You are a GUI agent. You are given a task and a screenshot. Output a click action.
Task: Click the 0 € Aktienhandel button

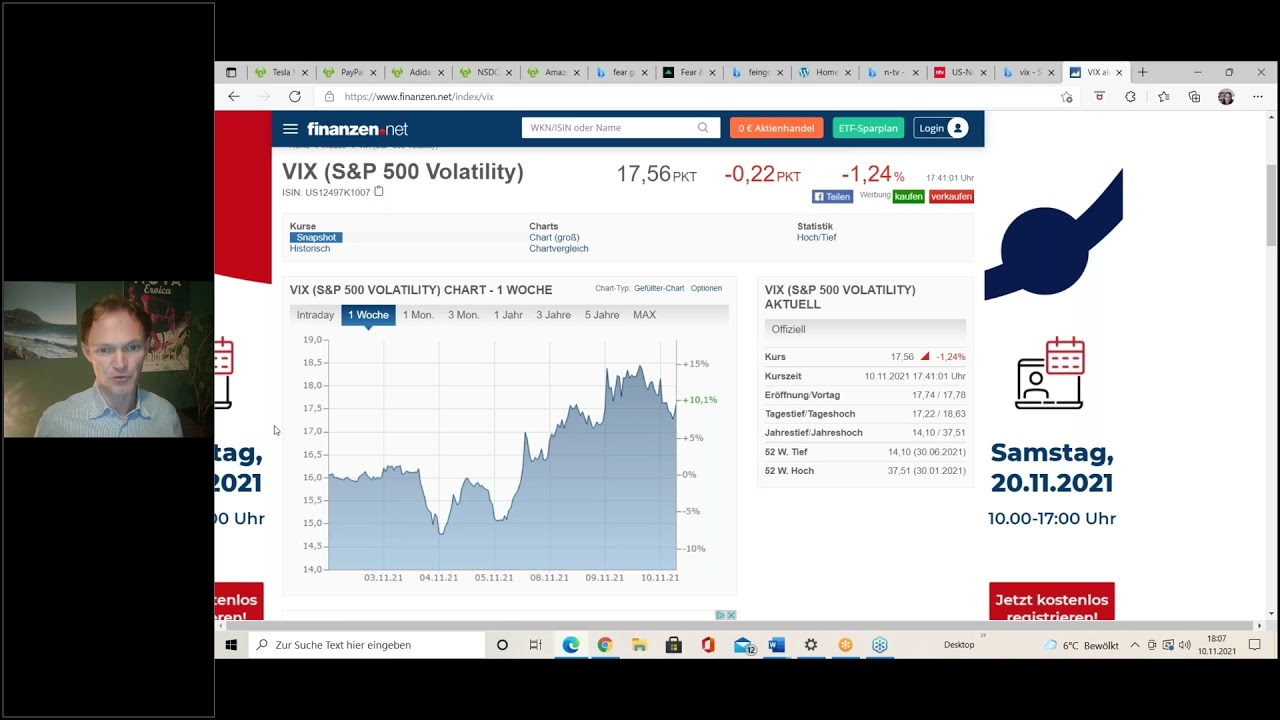click(x=776, y=128)
